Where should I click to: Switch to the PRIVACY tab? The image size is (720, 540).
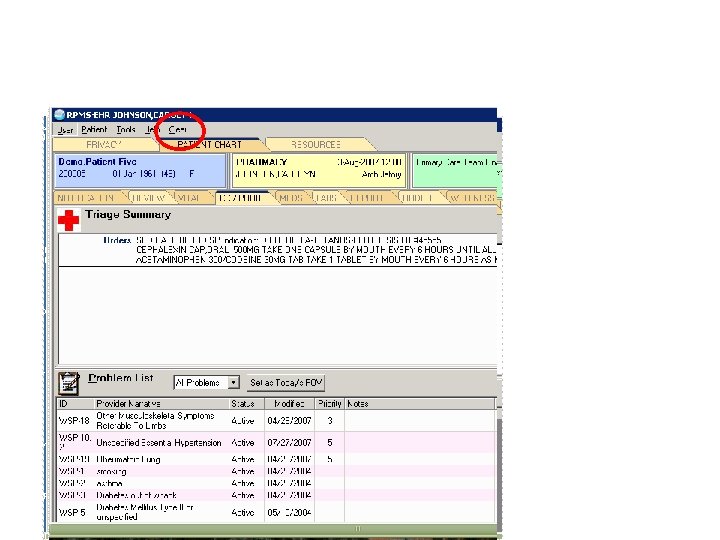[x=104, y=145]
